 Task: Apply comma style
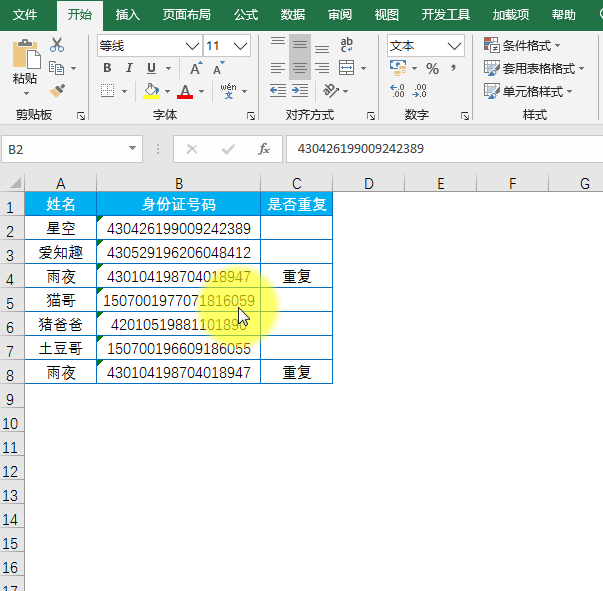(x=453, y=68)
